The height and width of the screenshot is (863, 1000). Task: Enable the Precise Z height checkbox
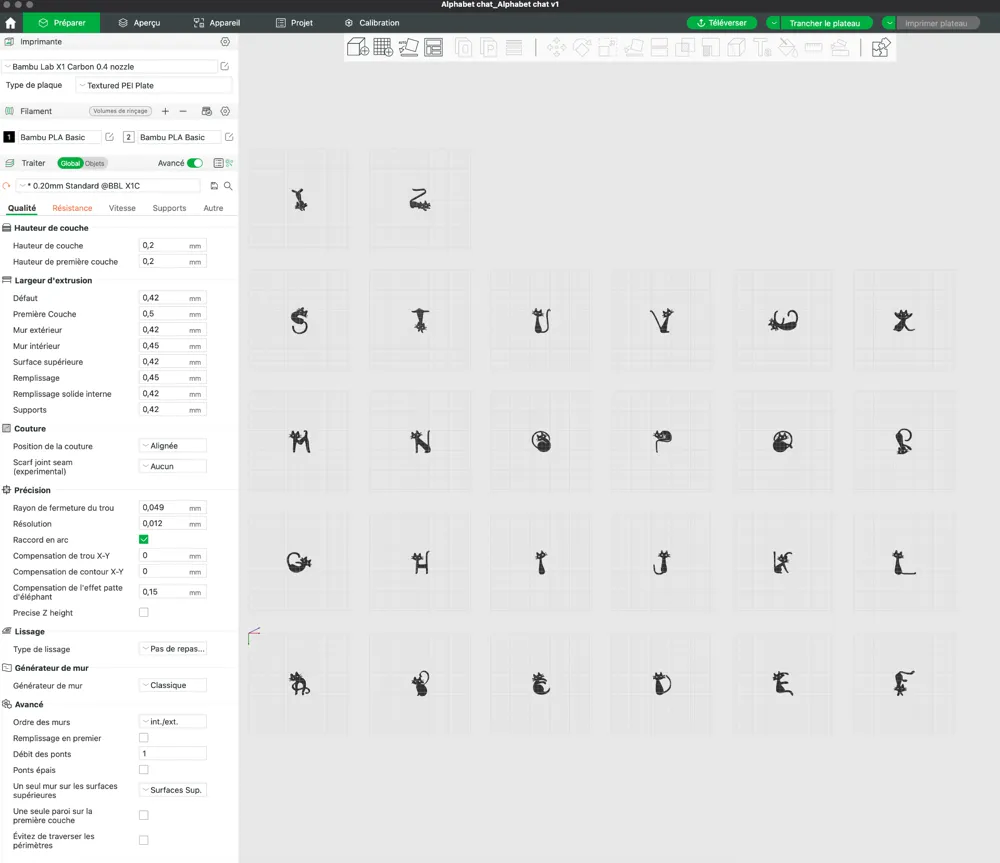pyautogui.click(x=144, y=613)
